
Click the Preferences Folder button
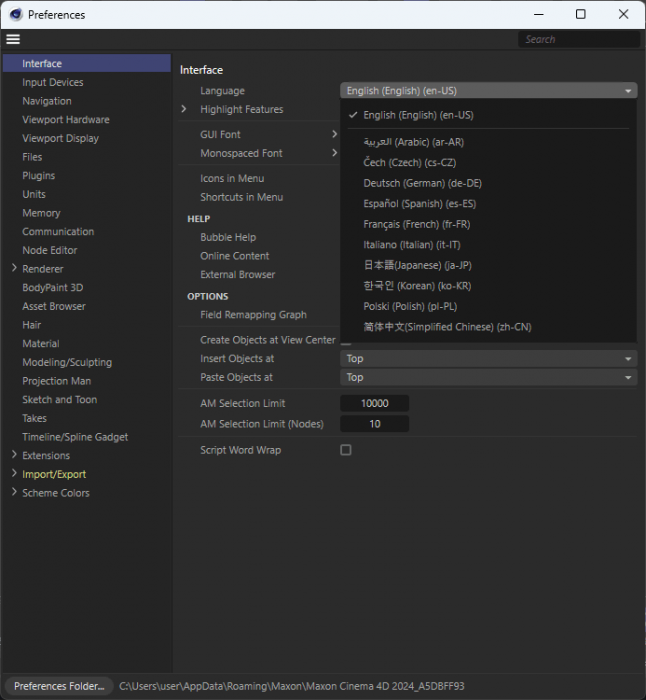(59, 686)
